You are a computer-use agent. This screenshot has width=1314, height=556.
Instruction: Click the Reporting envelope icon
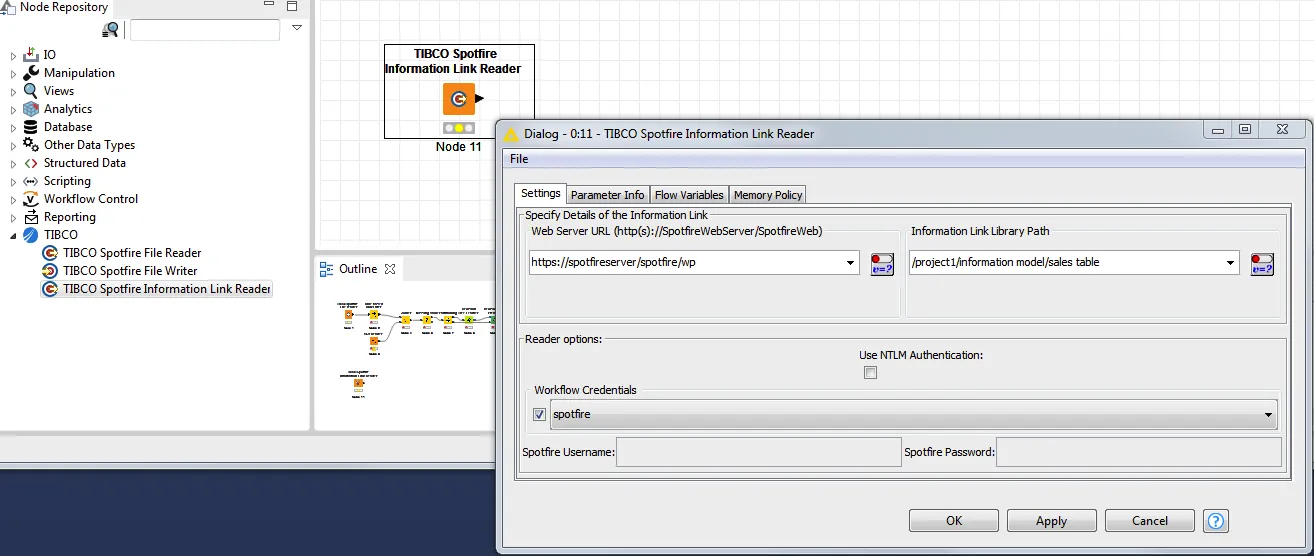point(30,217)
